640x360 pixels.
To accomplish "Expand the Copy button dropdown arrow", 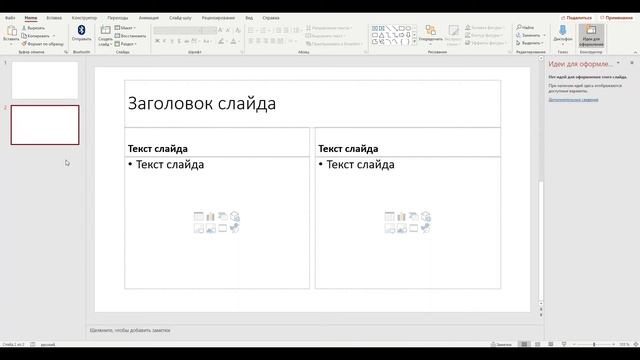I will tap(53, 36).
